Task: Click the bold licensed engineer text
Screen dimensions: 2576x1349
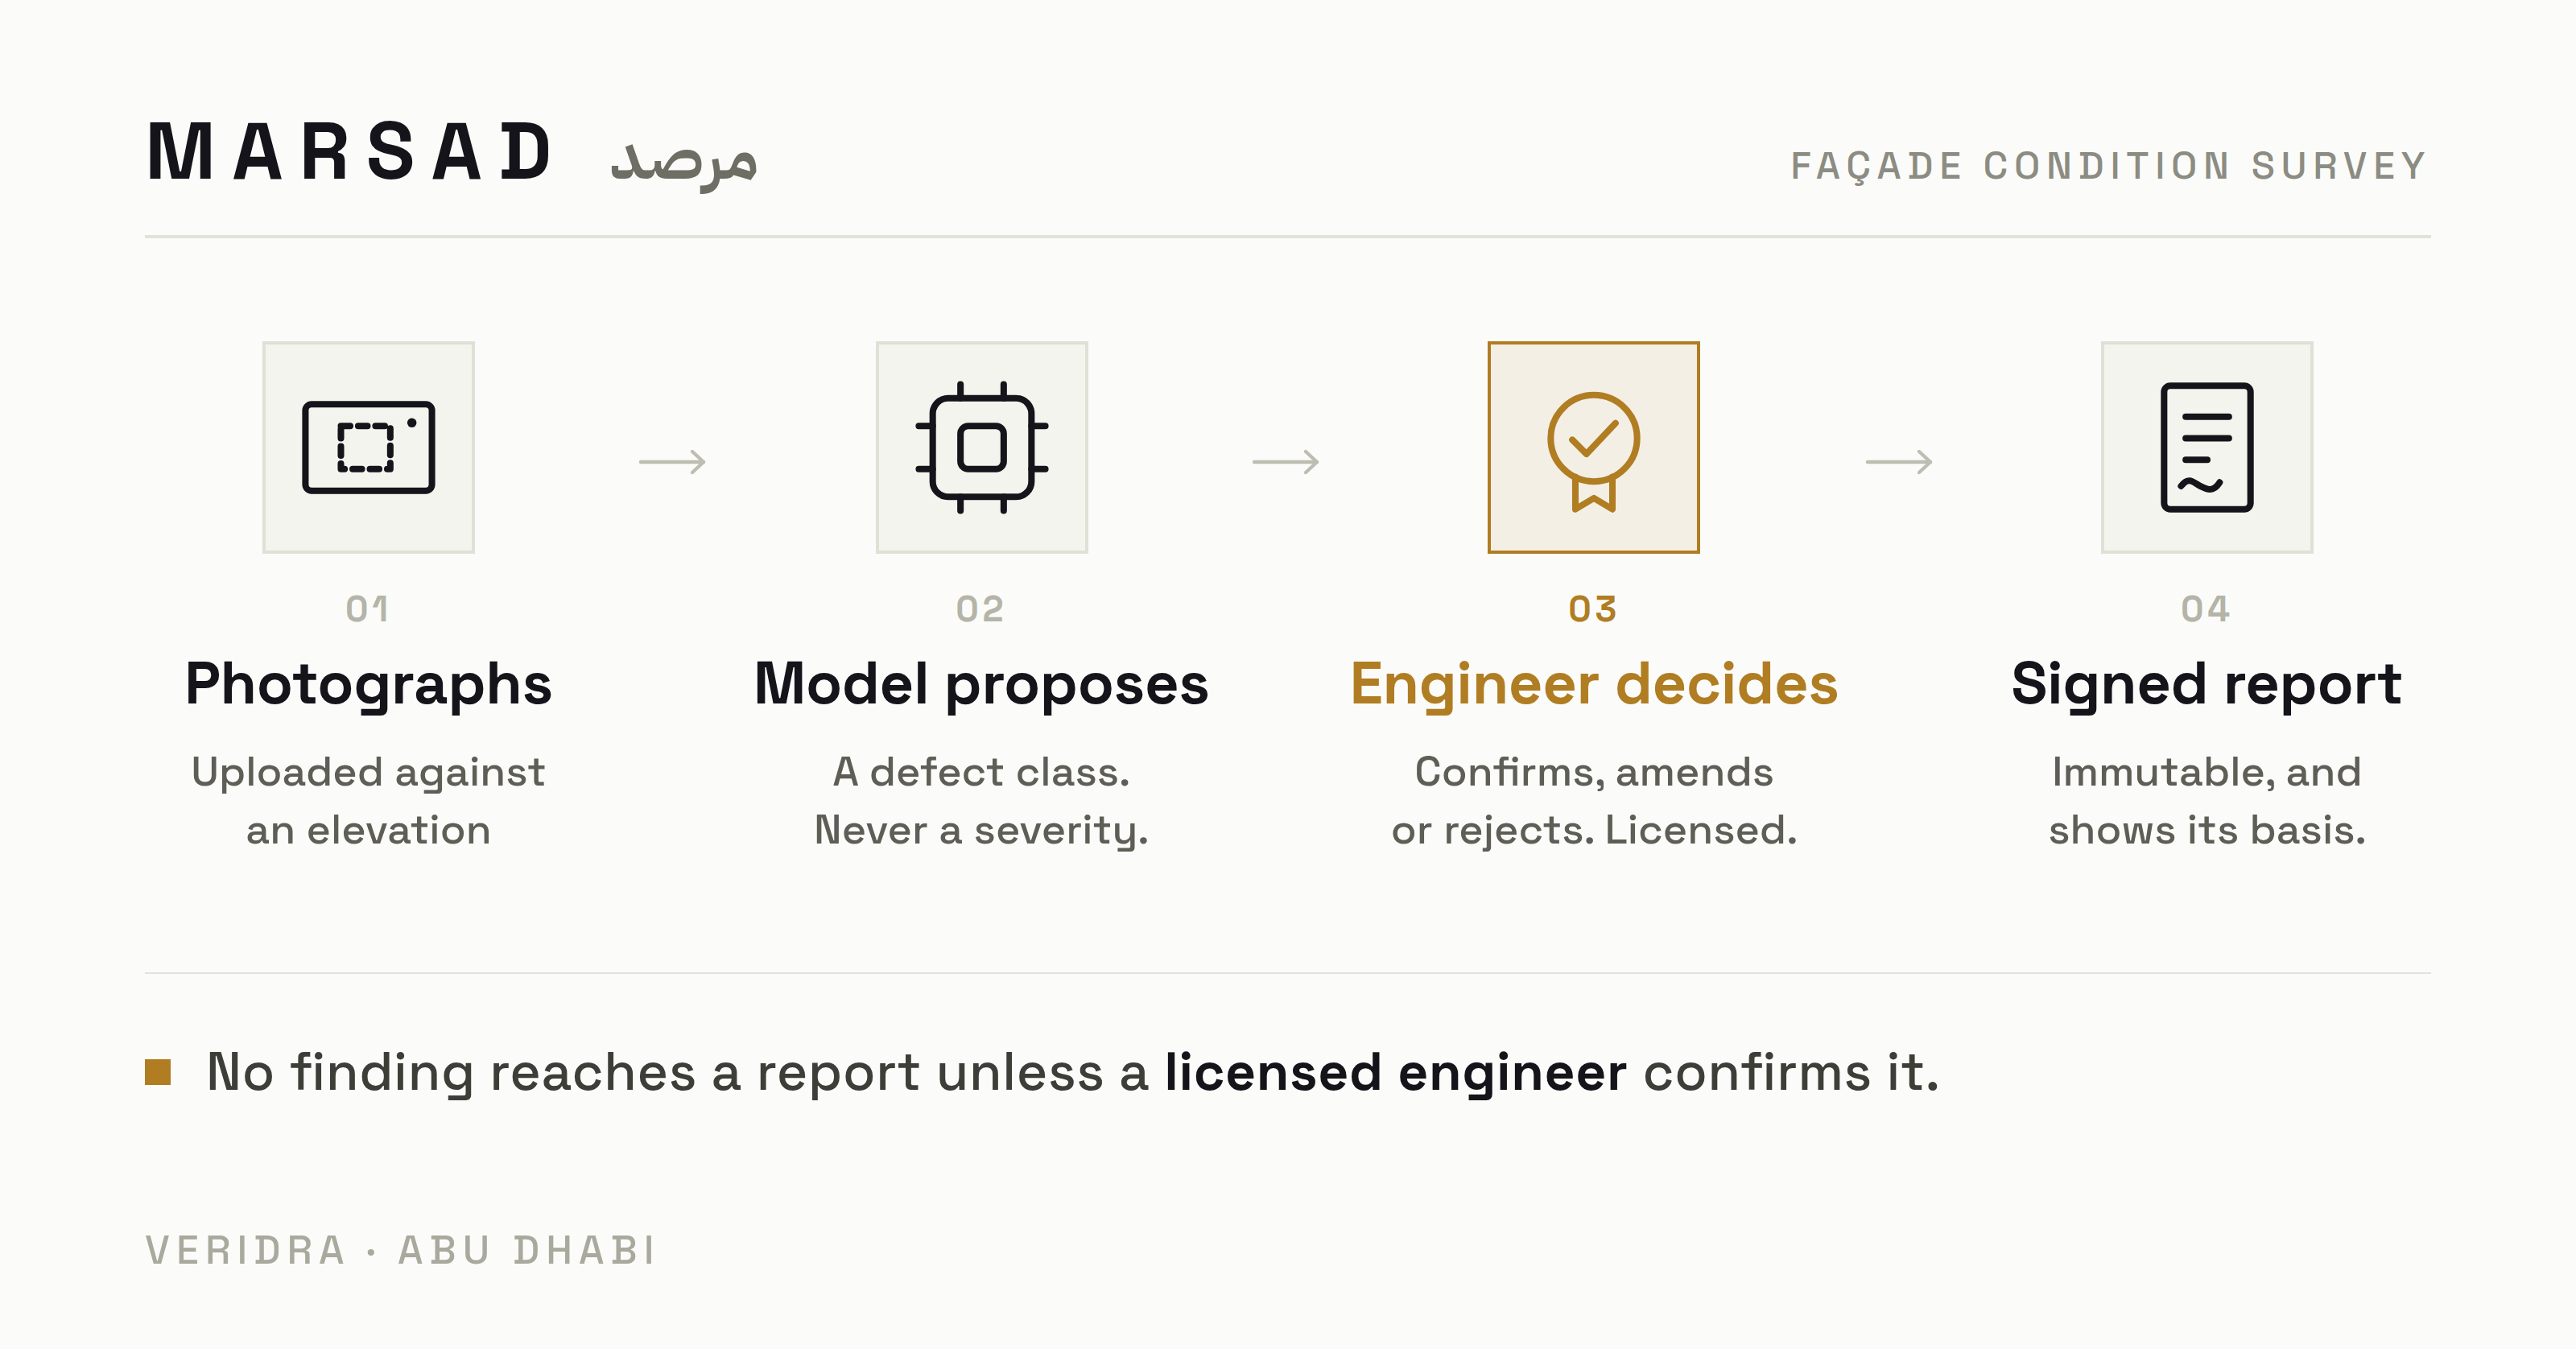Action: tap(1395, 1072)
